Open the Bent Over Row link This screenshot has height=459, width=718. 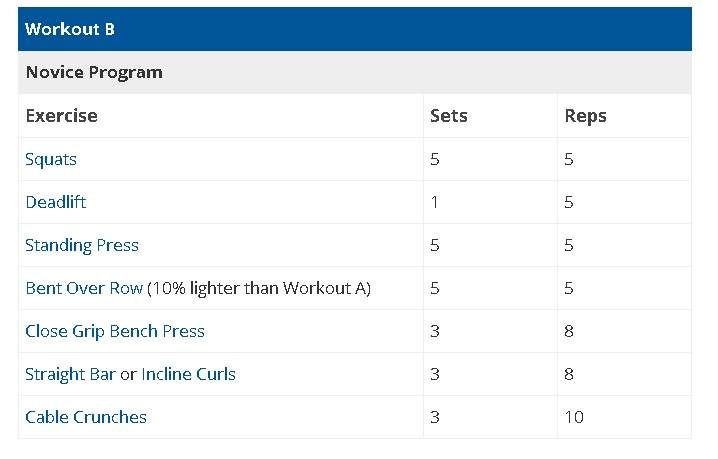point(84,288)
